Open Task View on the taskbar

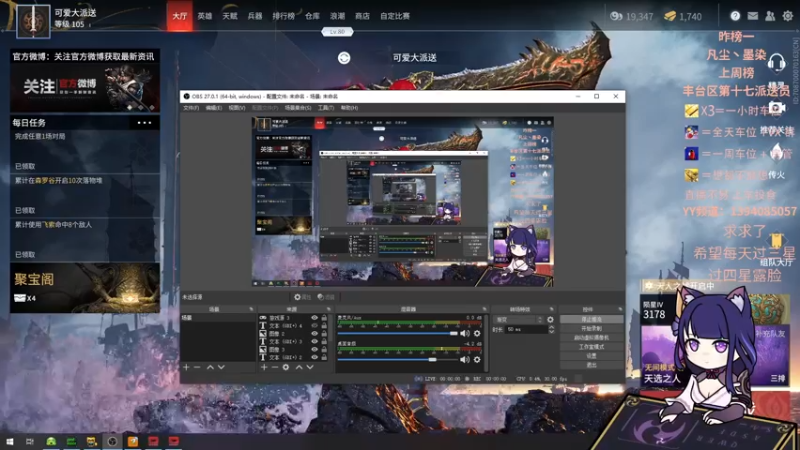(x=30, y=441)
